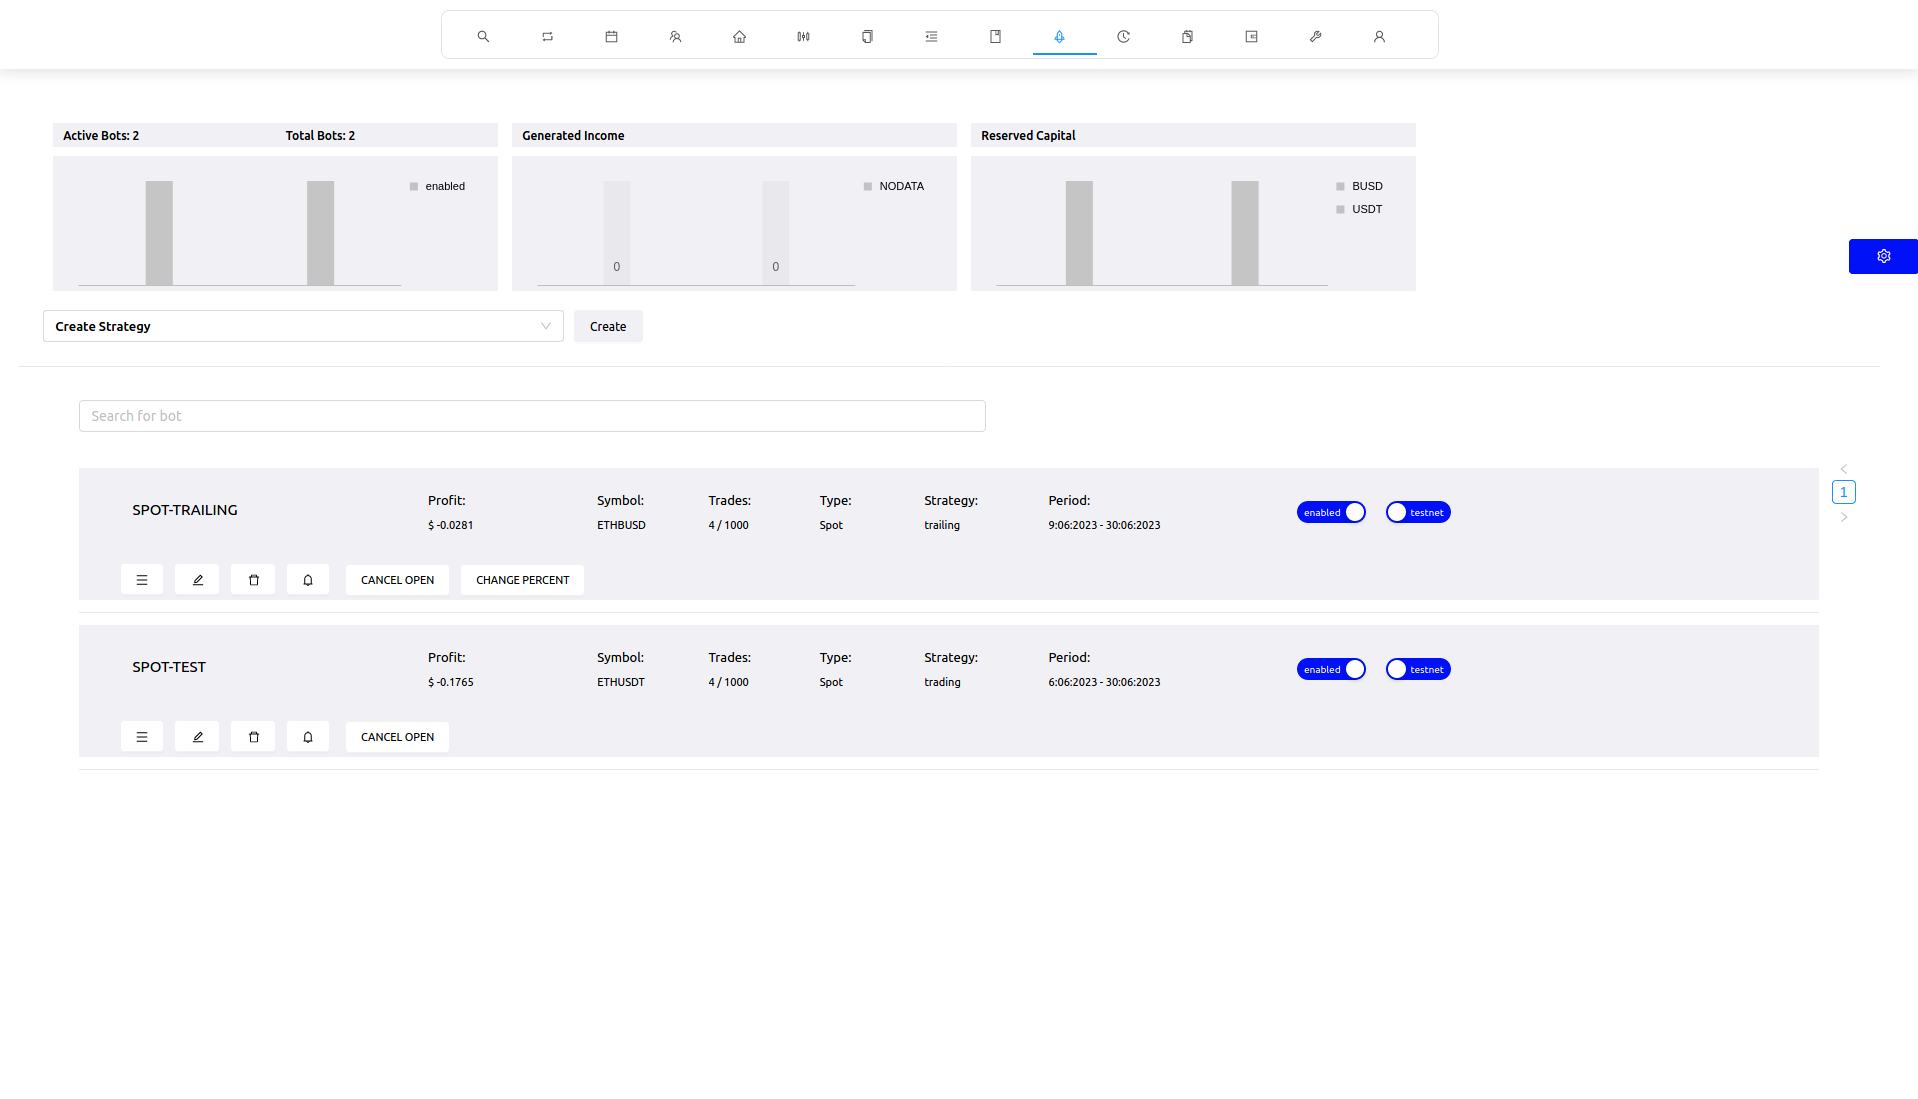
Task: Disable the enabled switch for SPOT-TEST
Action: click(1331, 669)
